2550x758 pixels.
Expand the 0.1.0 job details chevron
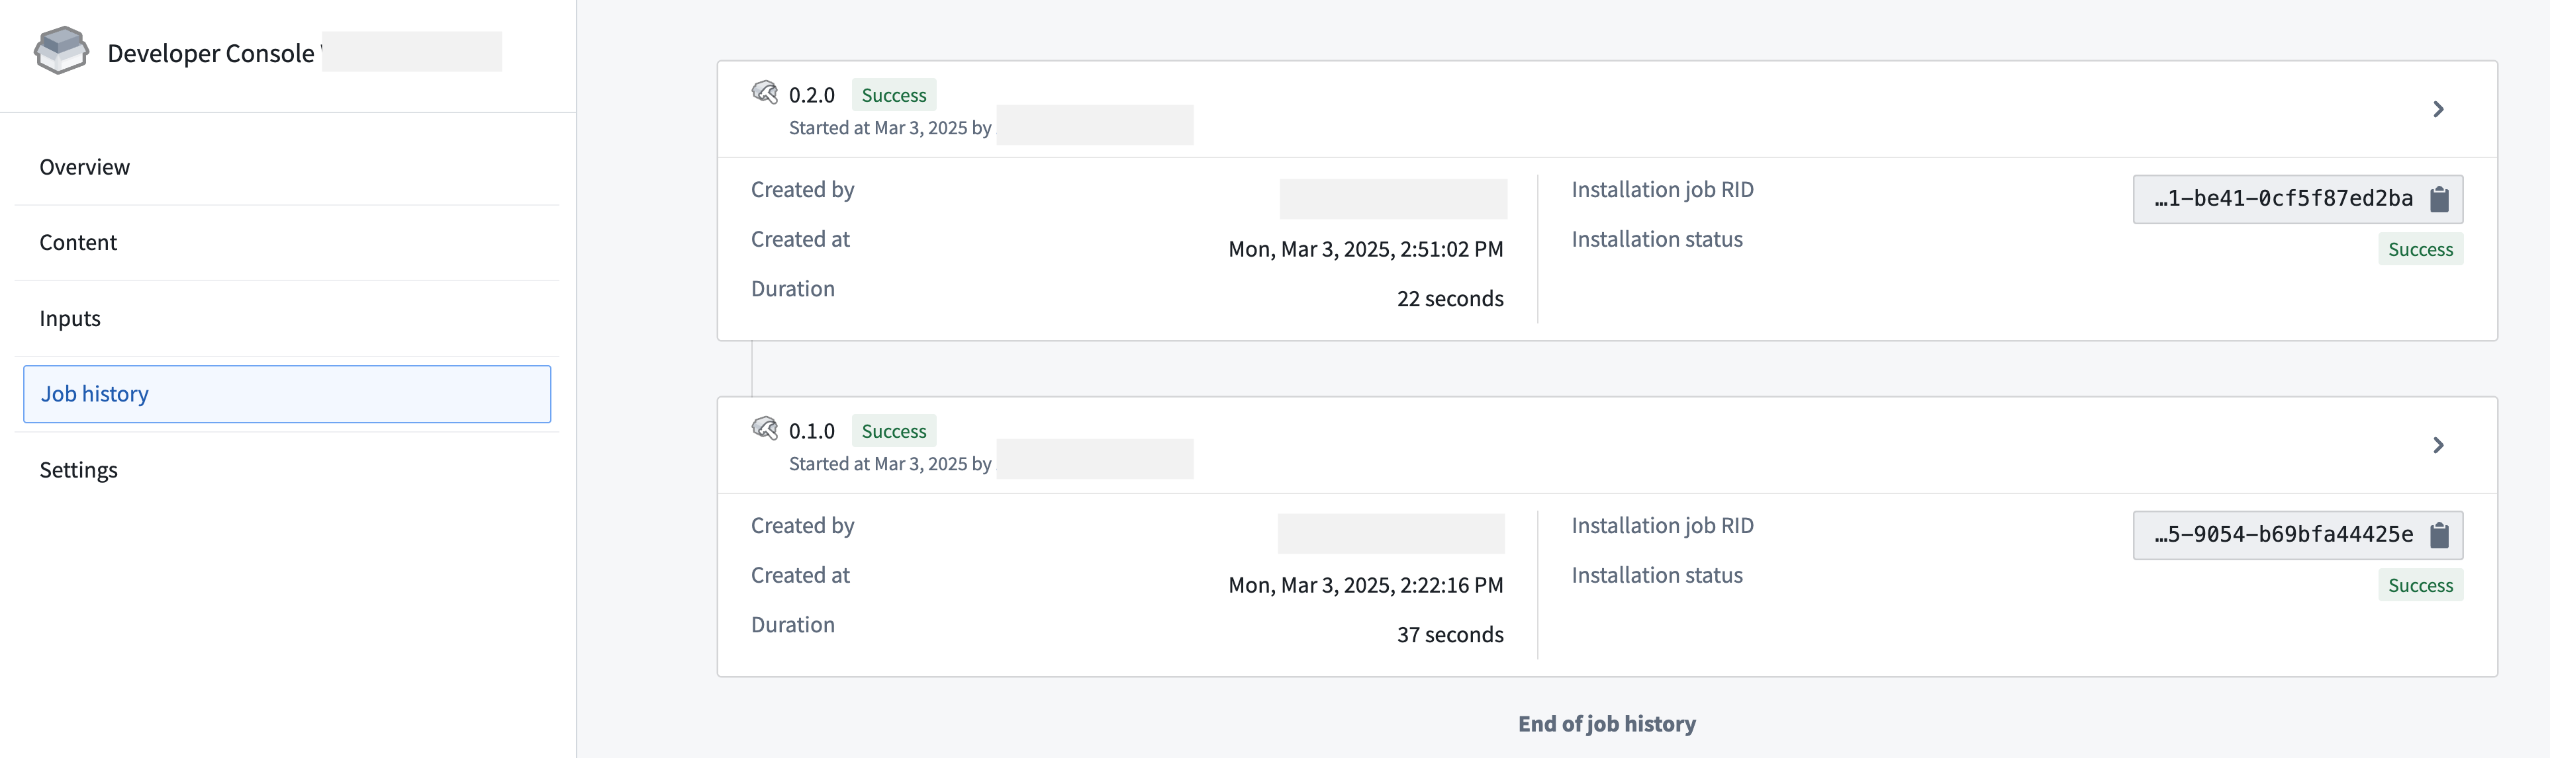pos(2438,444)
